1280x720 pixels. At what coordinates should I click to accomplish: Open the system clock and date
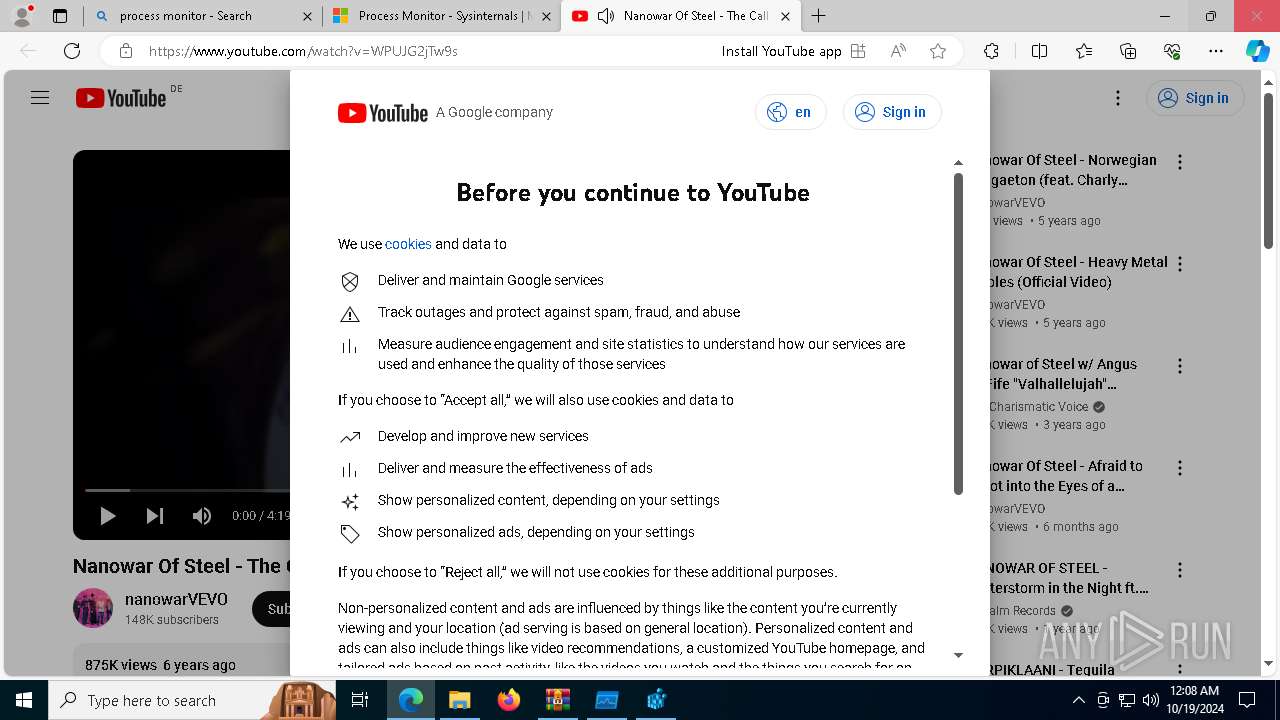pyautogui.click(x=1194, y=700)
